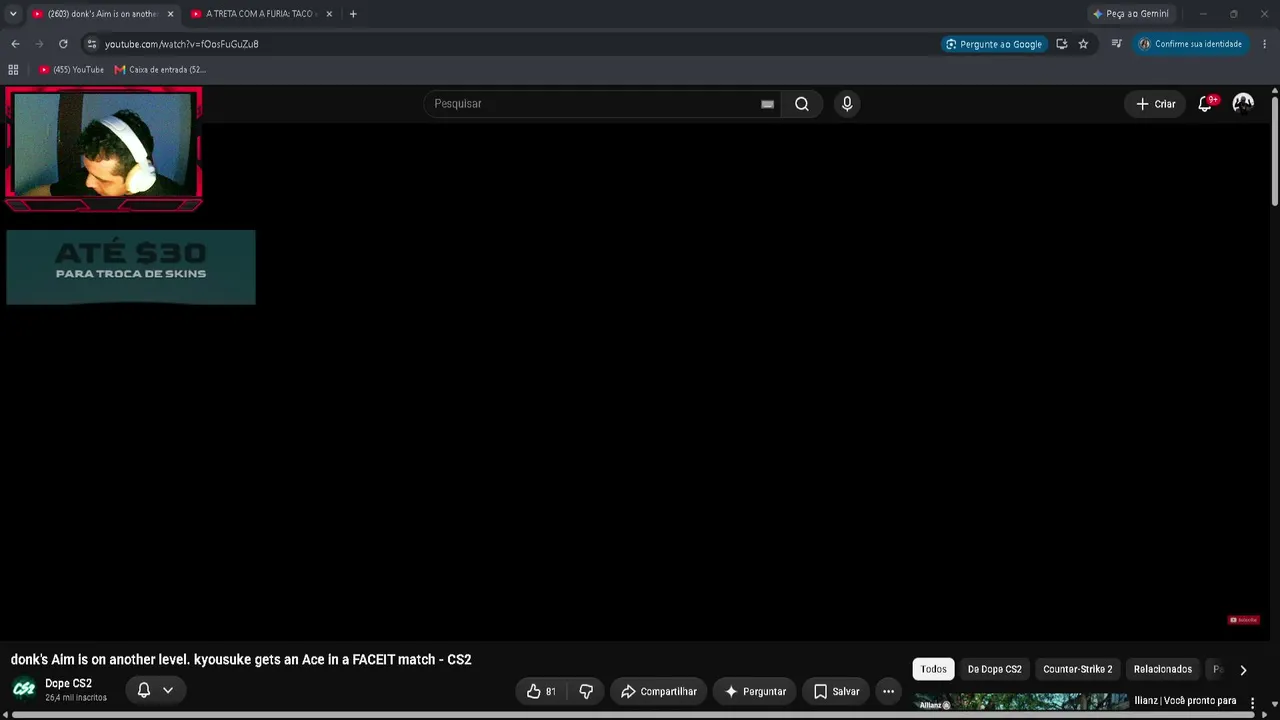Open the media control icon in Chrome toolbar

pyautogui.click(x=1116, y=44)
